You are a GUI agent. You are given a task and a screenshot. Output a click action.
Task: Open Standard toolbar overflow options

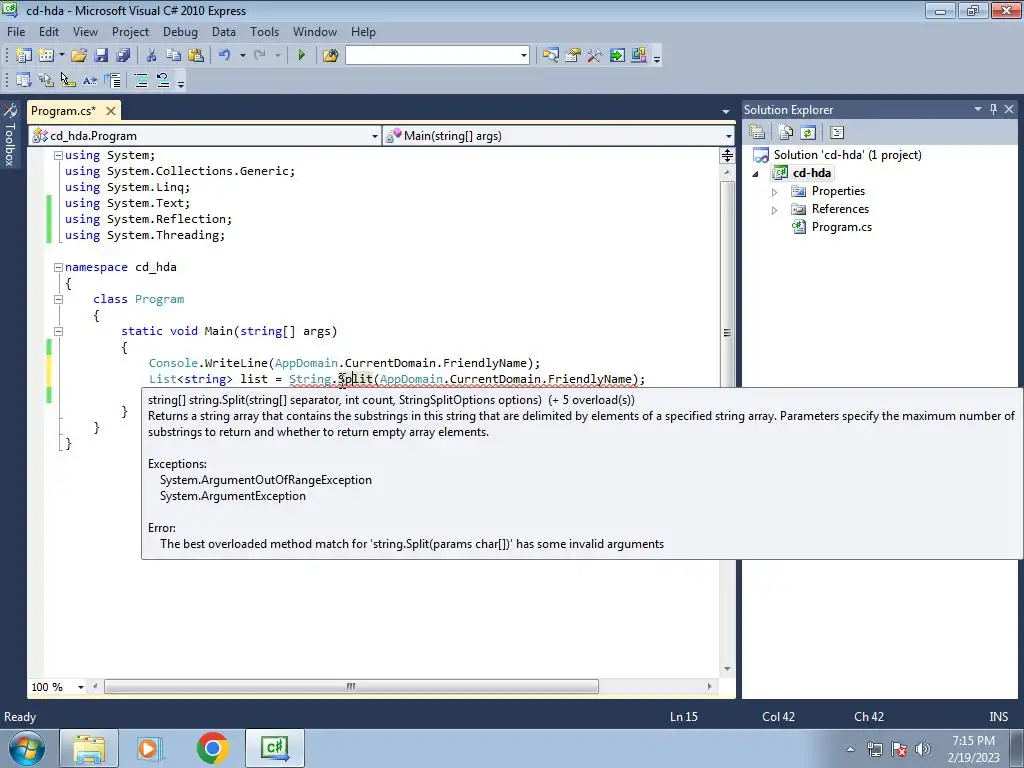click(x=657, y=58)
